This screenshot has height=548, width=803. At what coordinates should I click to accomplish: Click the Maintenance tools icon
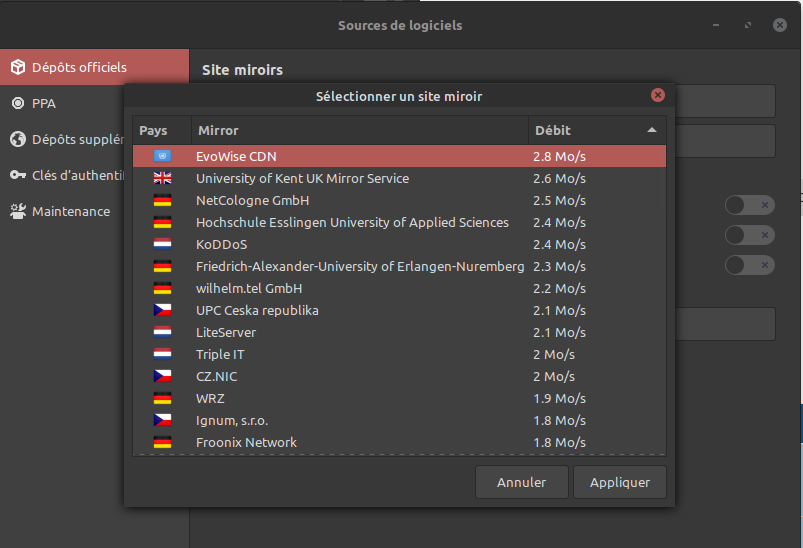(x=18, y=211)
